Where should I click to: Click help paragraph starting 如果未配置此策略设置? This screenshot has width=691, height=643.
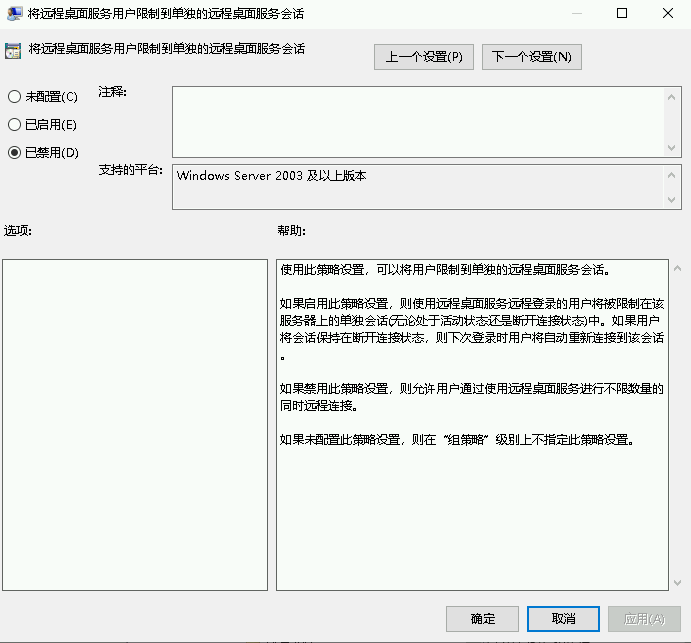click(x=457, y=439)
